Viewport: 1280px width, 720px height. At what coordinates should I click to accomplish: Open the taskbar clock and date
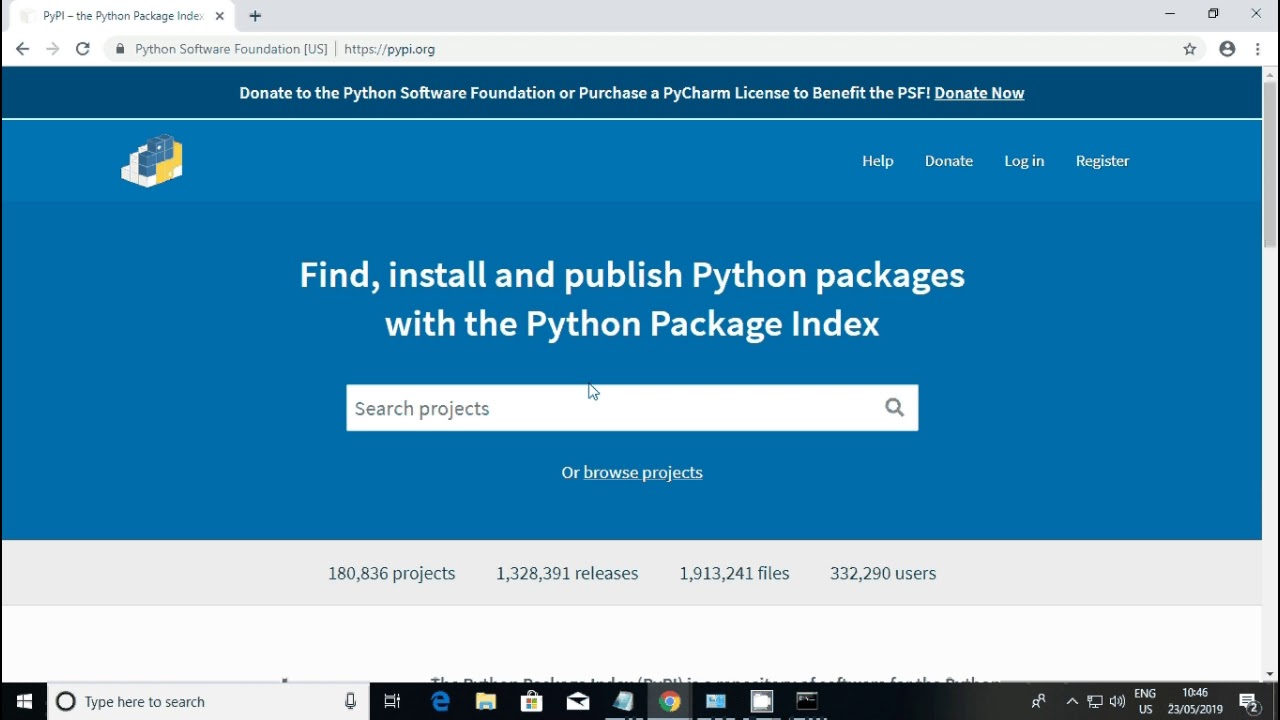1195,701
